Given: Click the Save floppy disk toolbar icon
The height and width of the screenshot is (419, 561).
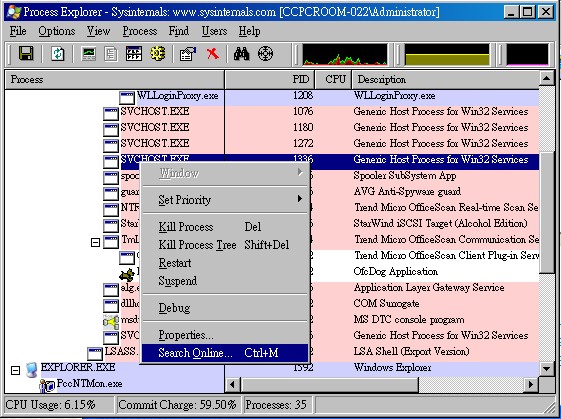Looking at the screenshot, I should tap(26, 54).
